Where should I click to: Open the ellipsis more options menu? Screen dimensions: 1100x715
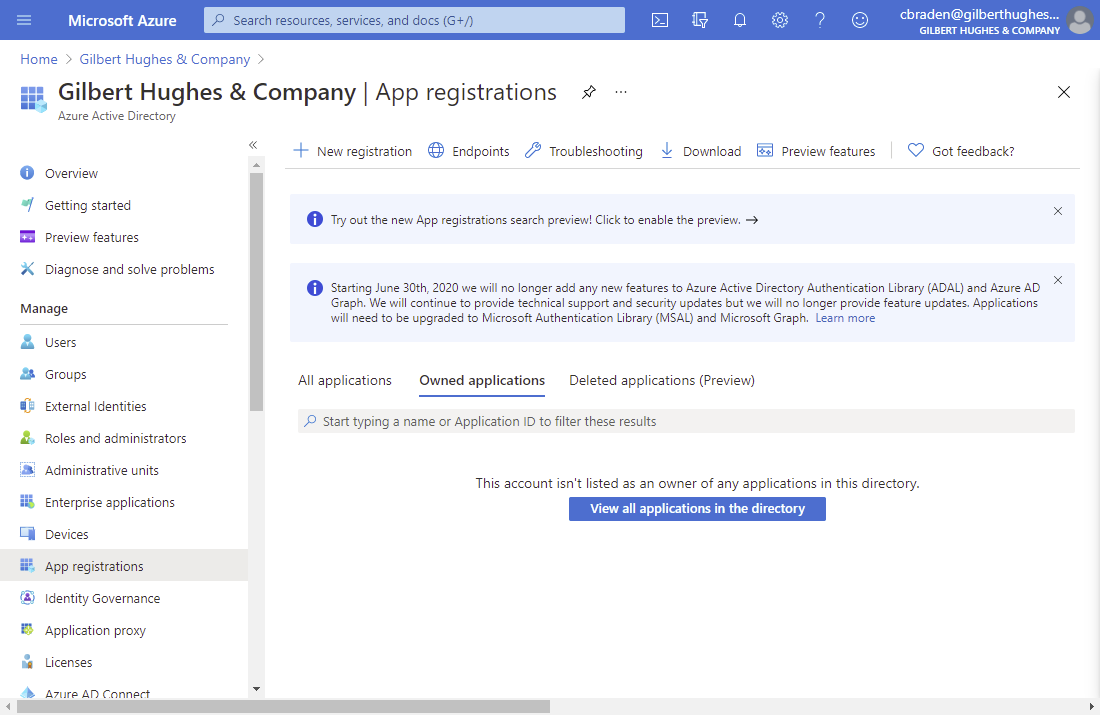click(x=621, y=92)
